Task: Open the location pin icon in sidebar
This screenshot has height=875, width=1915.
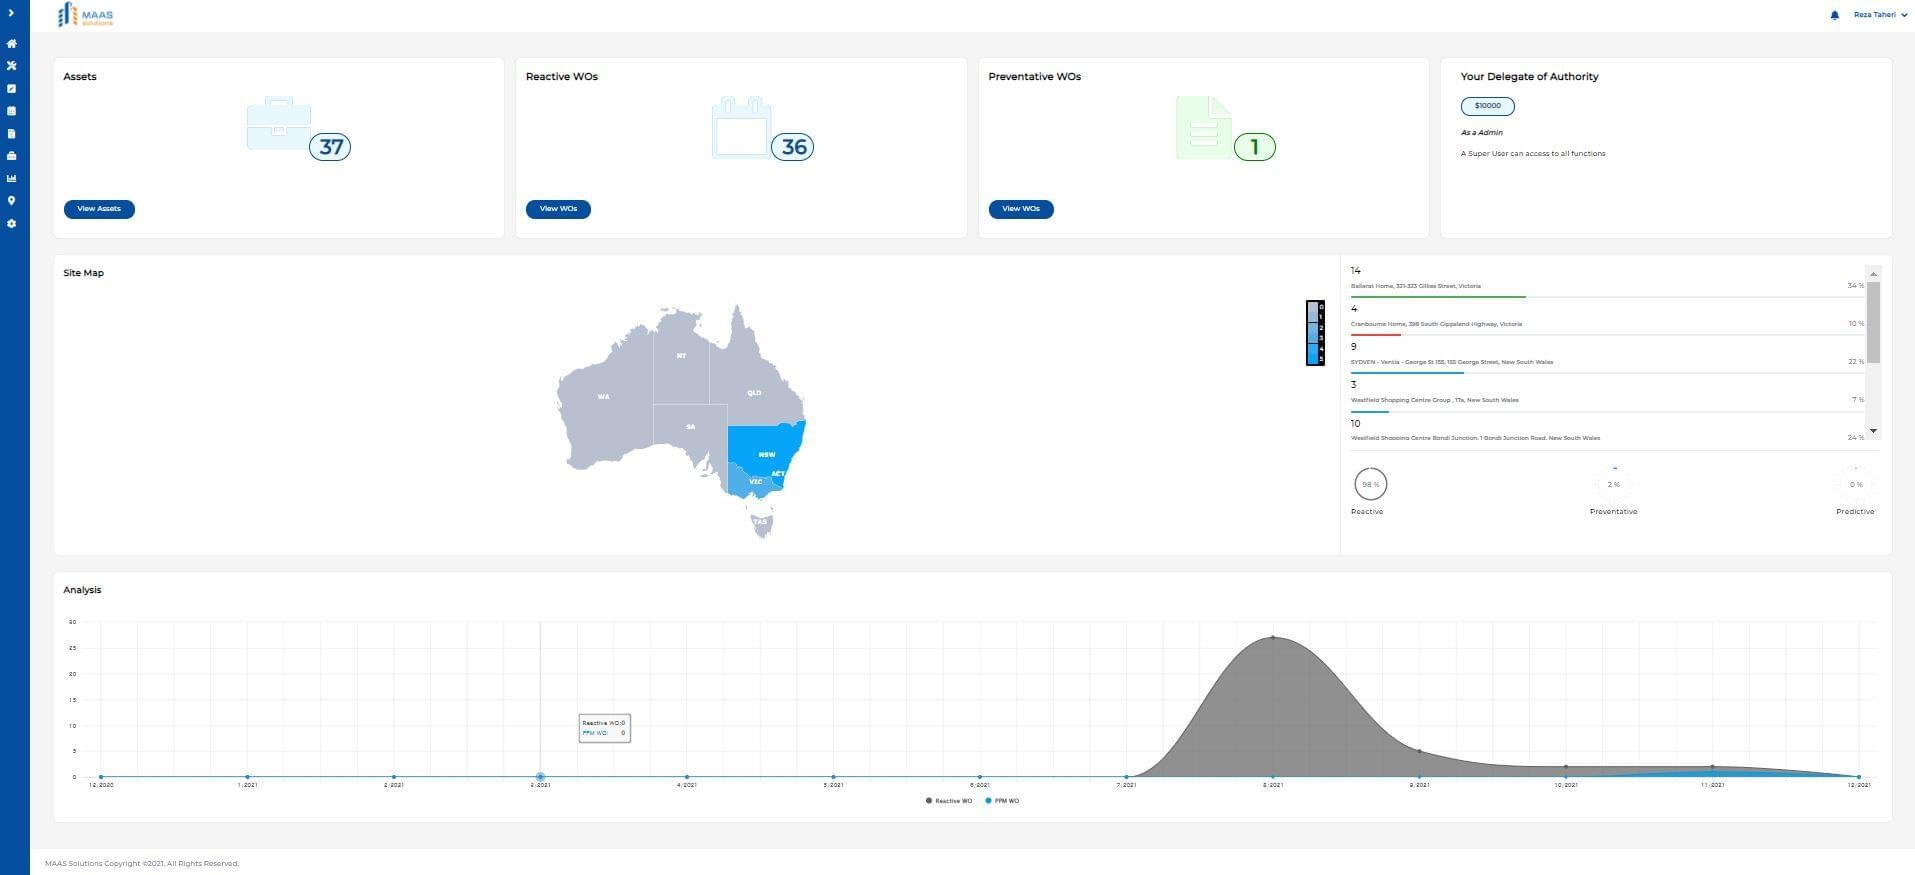Action: (x=11, y=201)
